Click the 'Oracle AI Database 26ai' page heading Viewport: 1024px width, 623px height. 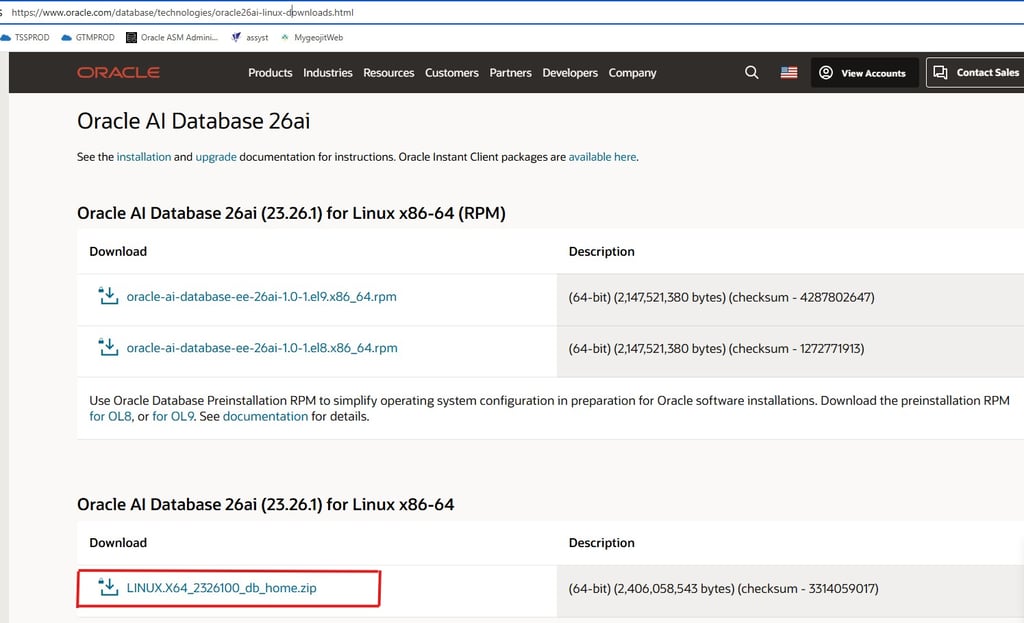point(193,121)
